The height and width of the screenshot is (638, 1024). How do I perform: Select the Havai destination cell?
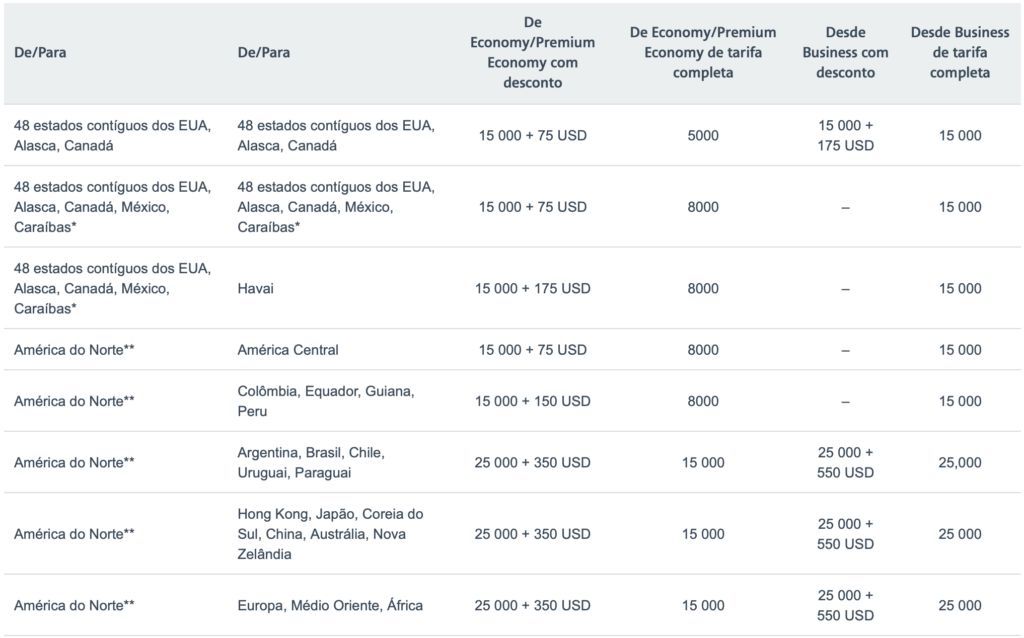coord(255,288)
